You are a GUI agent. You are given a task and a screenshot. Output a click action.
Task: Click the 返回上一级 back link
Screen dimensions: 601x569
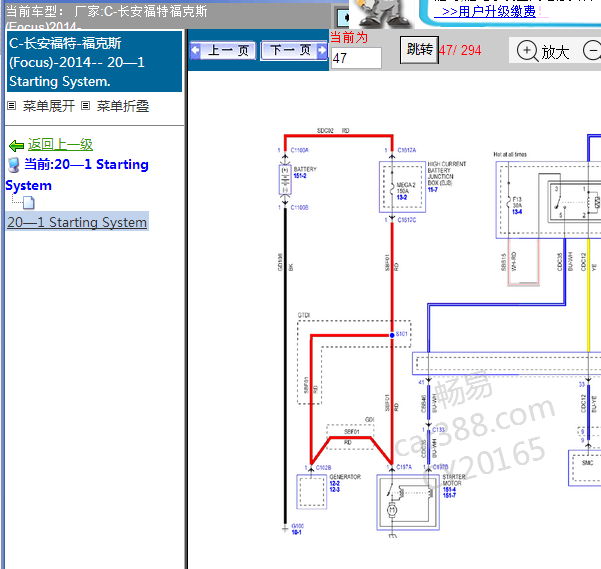(x=60, y=144)
